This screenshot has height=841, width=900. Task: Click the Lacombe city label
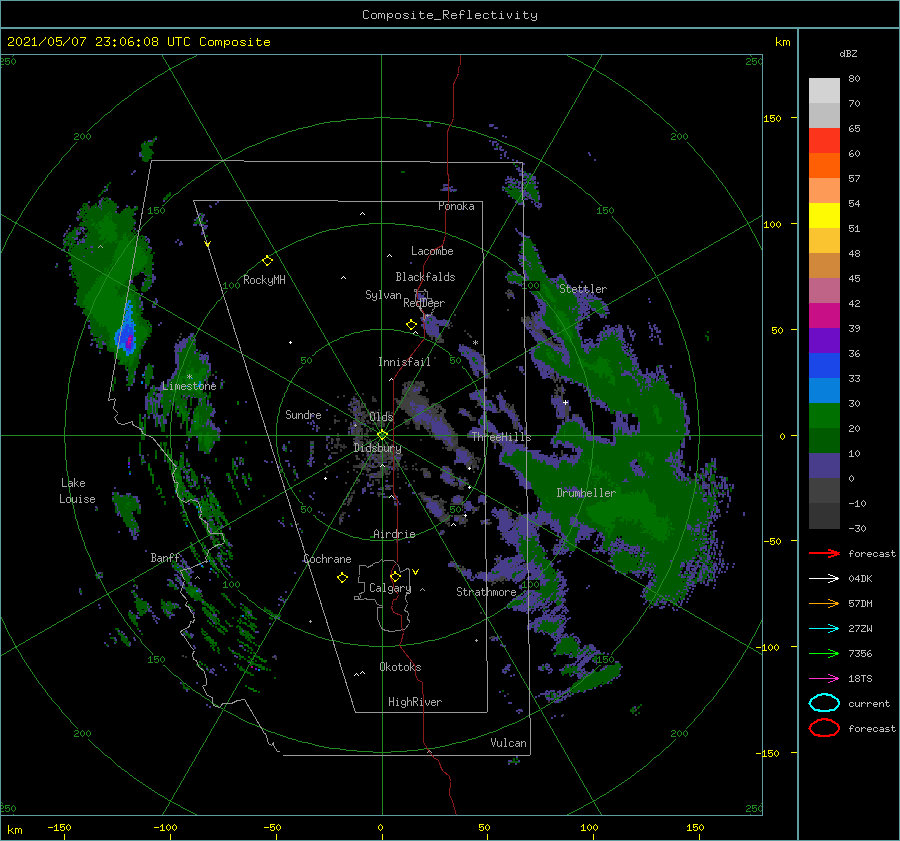coord(432,251)
